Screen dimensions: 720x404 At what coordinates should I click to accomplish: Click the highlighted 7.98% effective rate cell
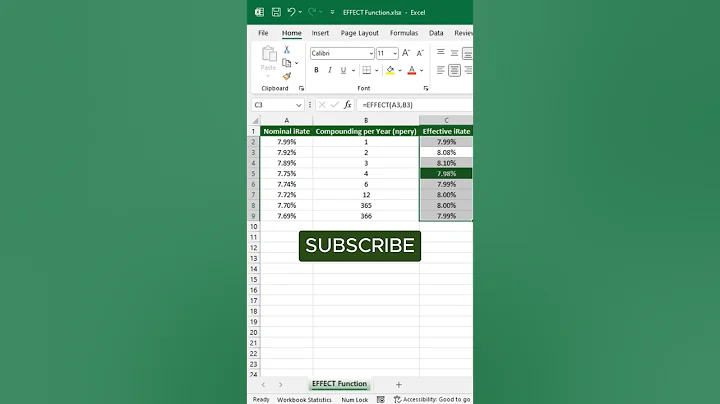click(x=446, y=174)
